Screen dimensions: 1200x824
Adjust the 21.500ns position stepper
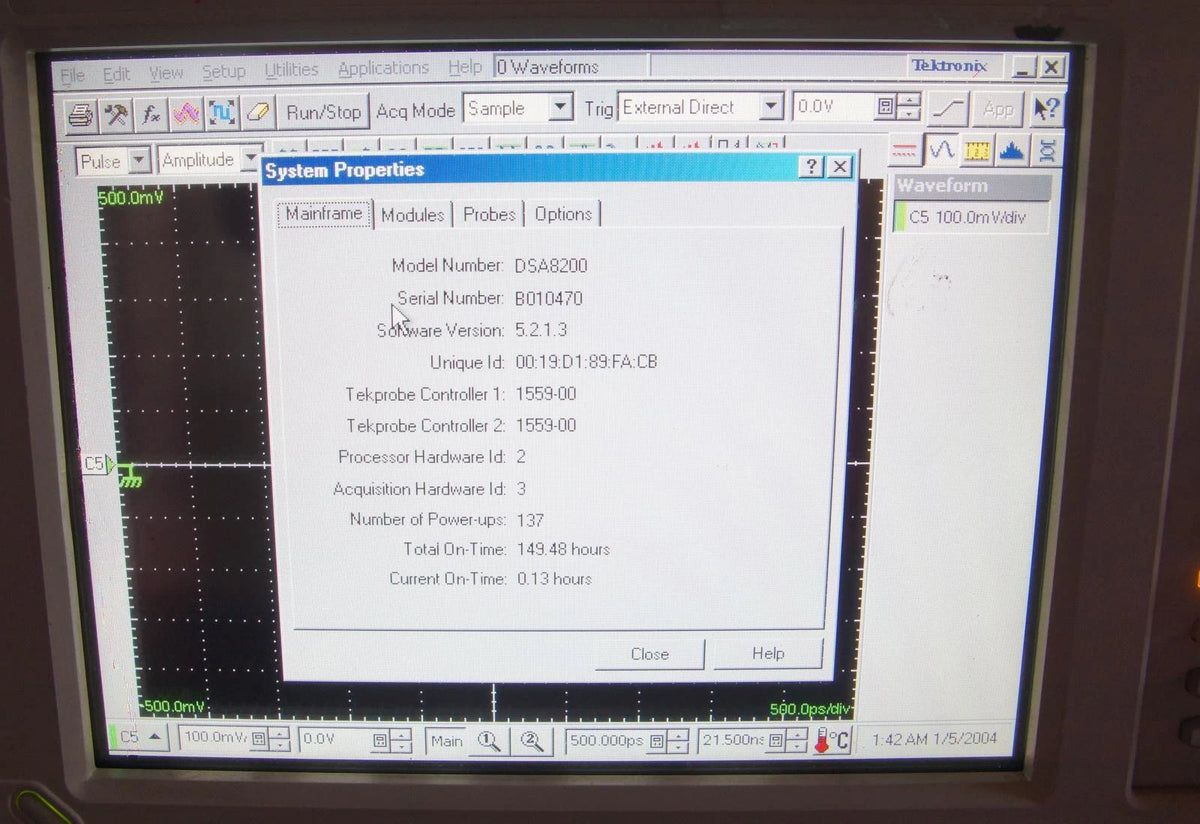pyautogui.click(x=796, y=741)
